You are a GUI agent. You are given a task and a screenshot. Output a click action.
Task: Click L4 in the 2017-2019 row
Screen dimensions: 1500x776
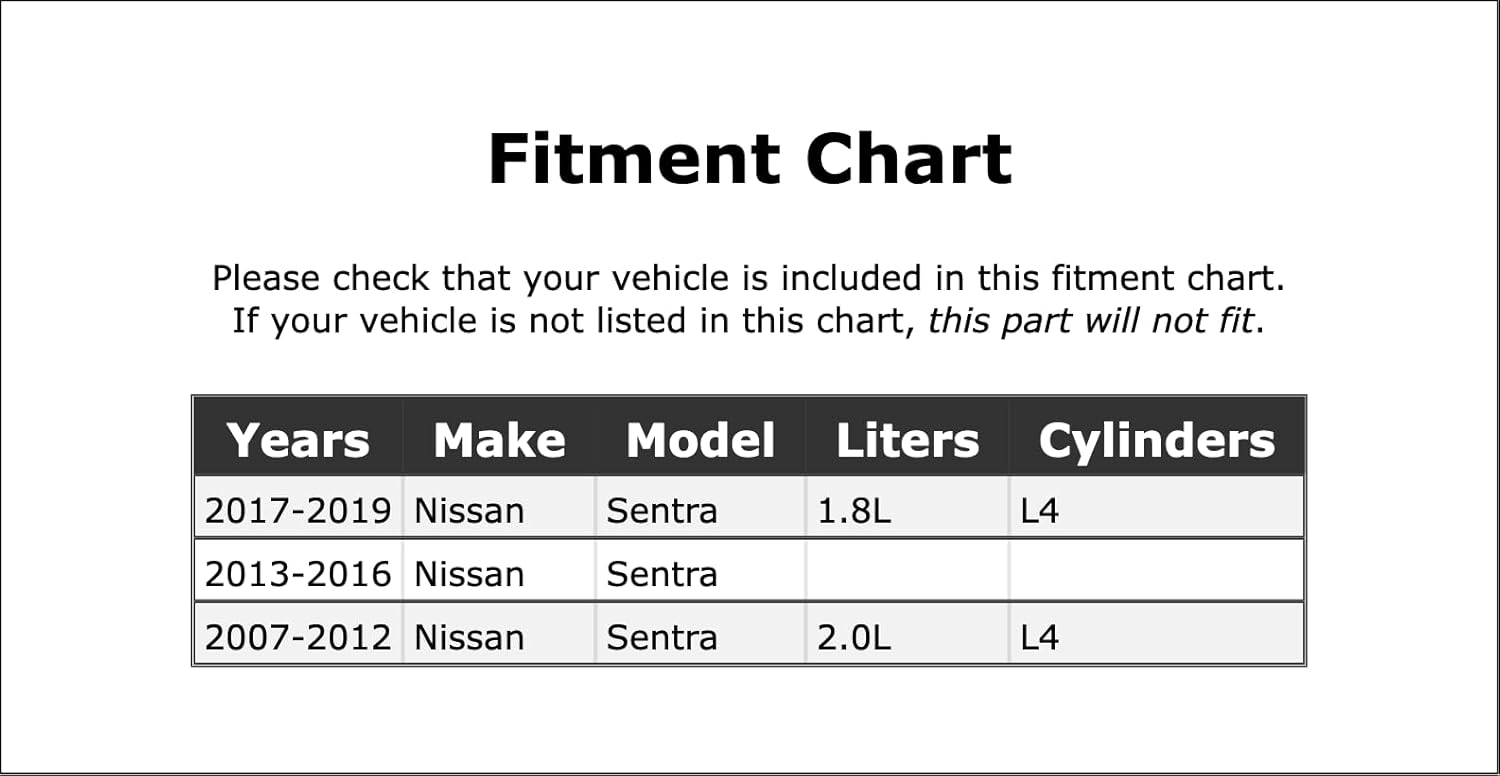(x=1039, y=511)
